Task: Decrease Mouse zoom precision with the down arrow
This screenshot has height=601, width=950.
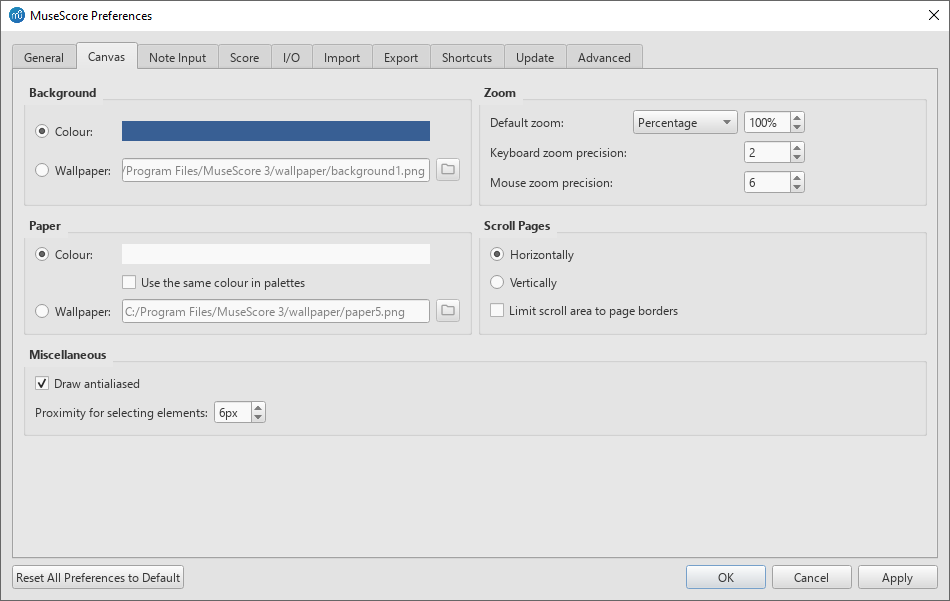Action: (x=796, y=187)
